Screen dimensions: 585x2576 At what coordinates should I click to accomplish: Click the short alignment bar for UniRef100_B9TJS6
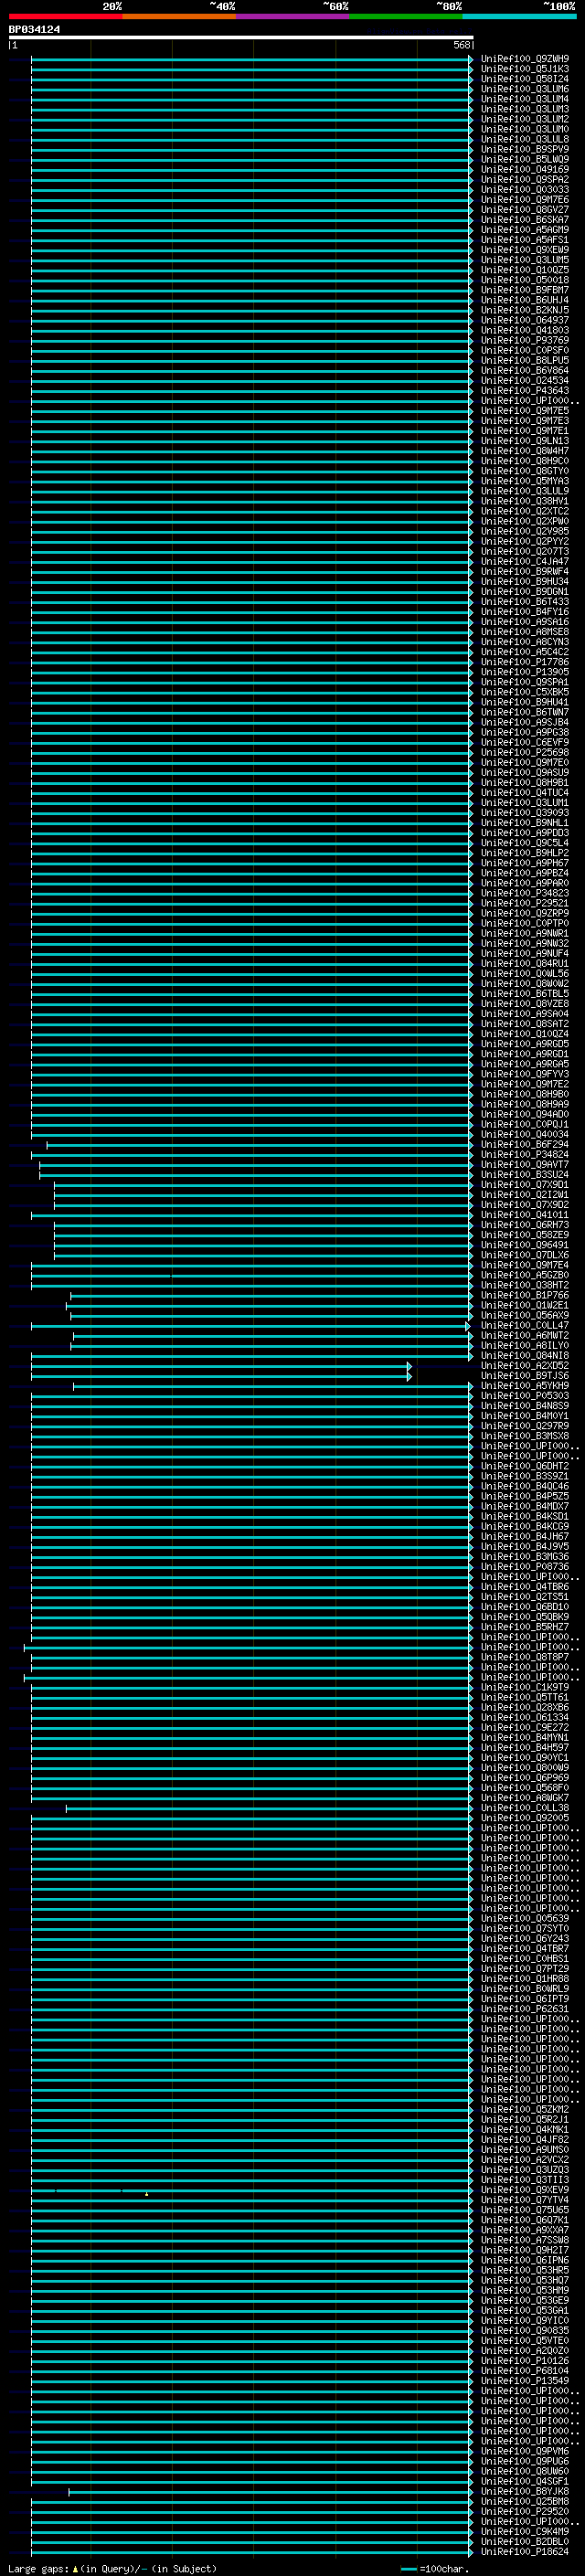click(x=221, y=1376)
